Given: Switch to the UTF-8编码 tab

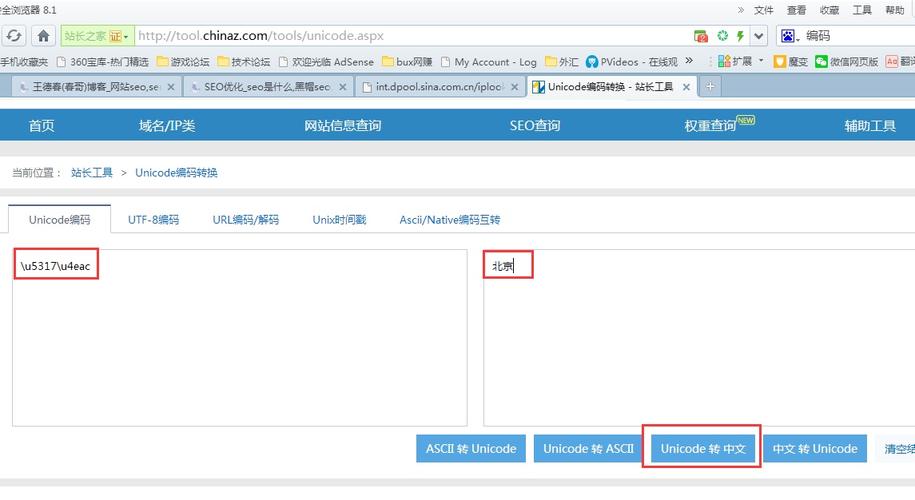Looking at the screenshot, I should (x=153, y=220).
